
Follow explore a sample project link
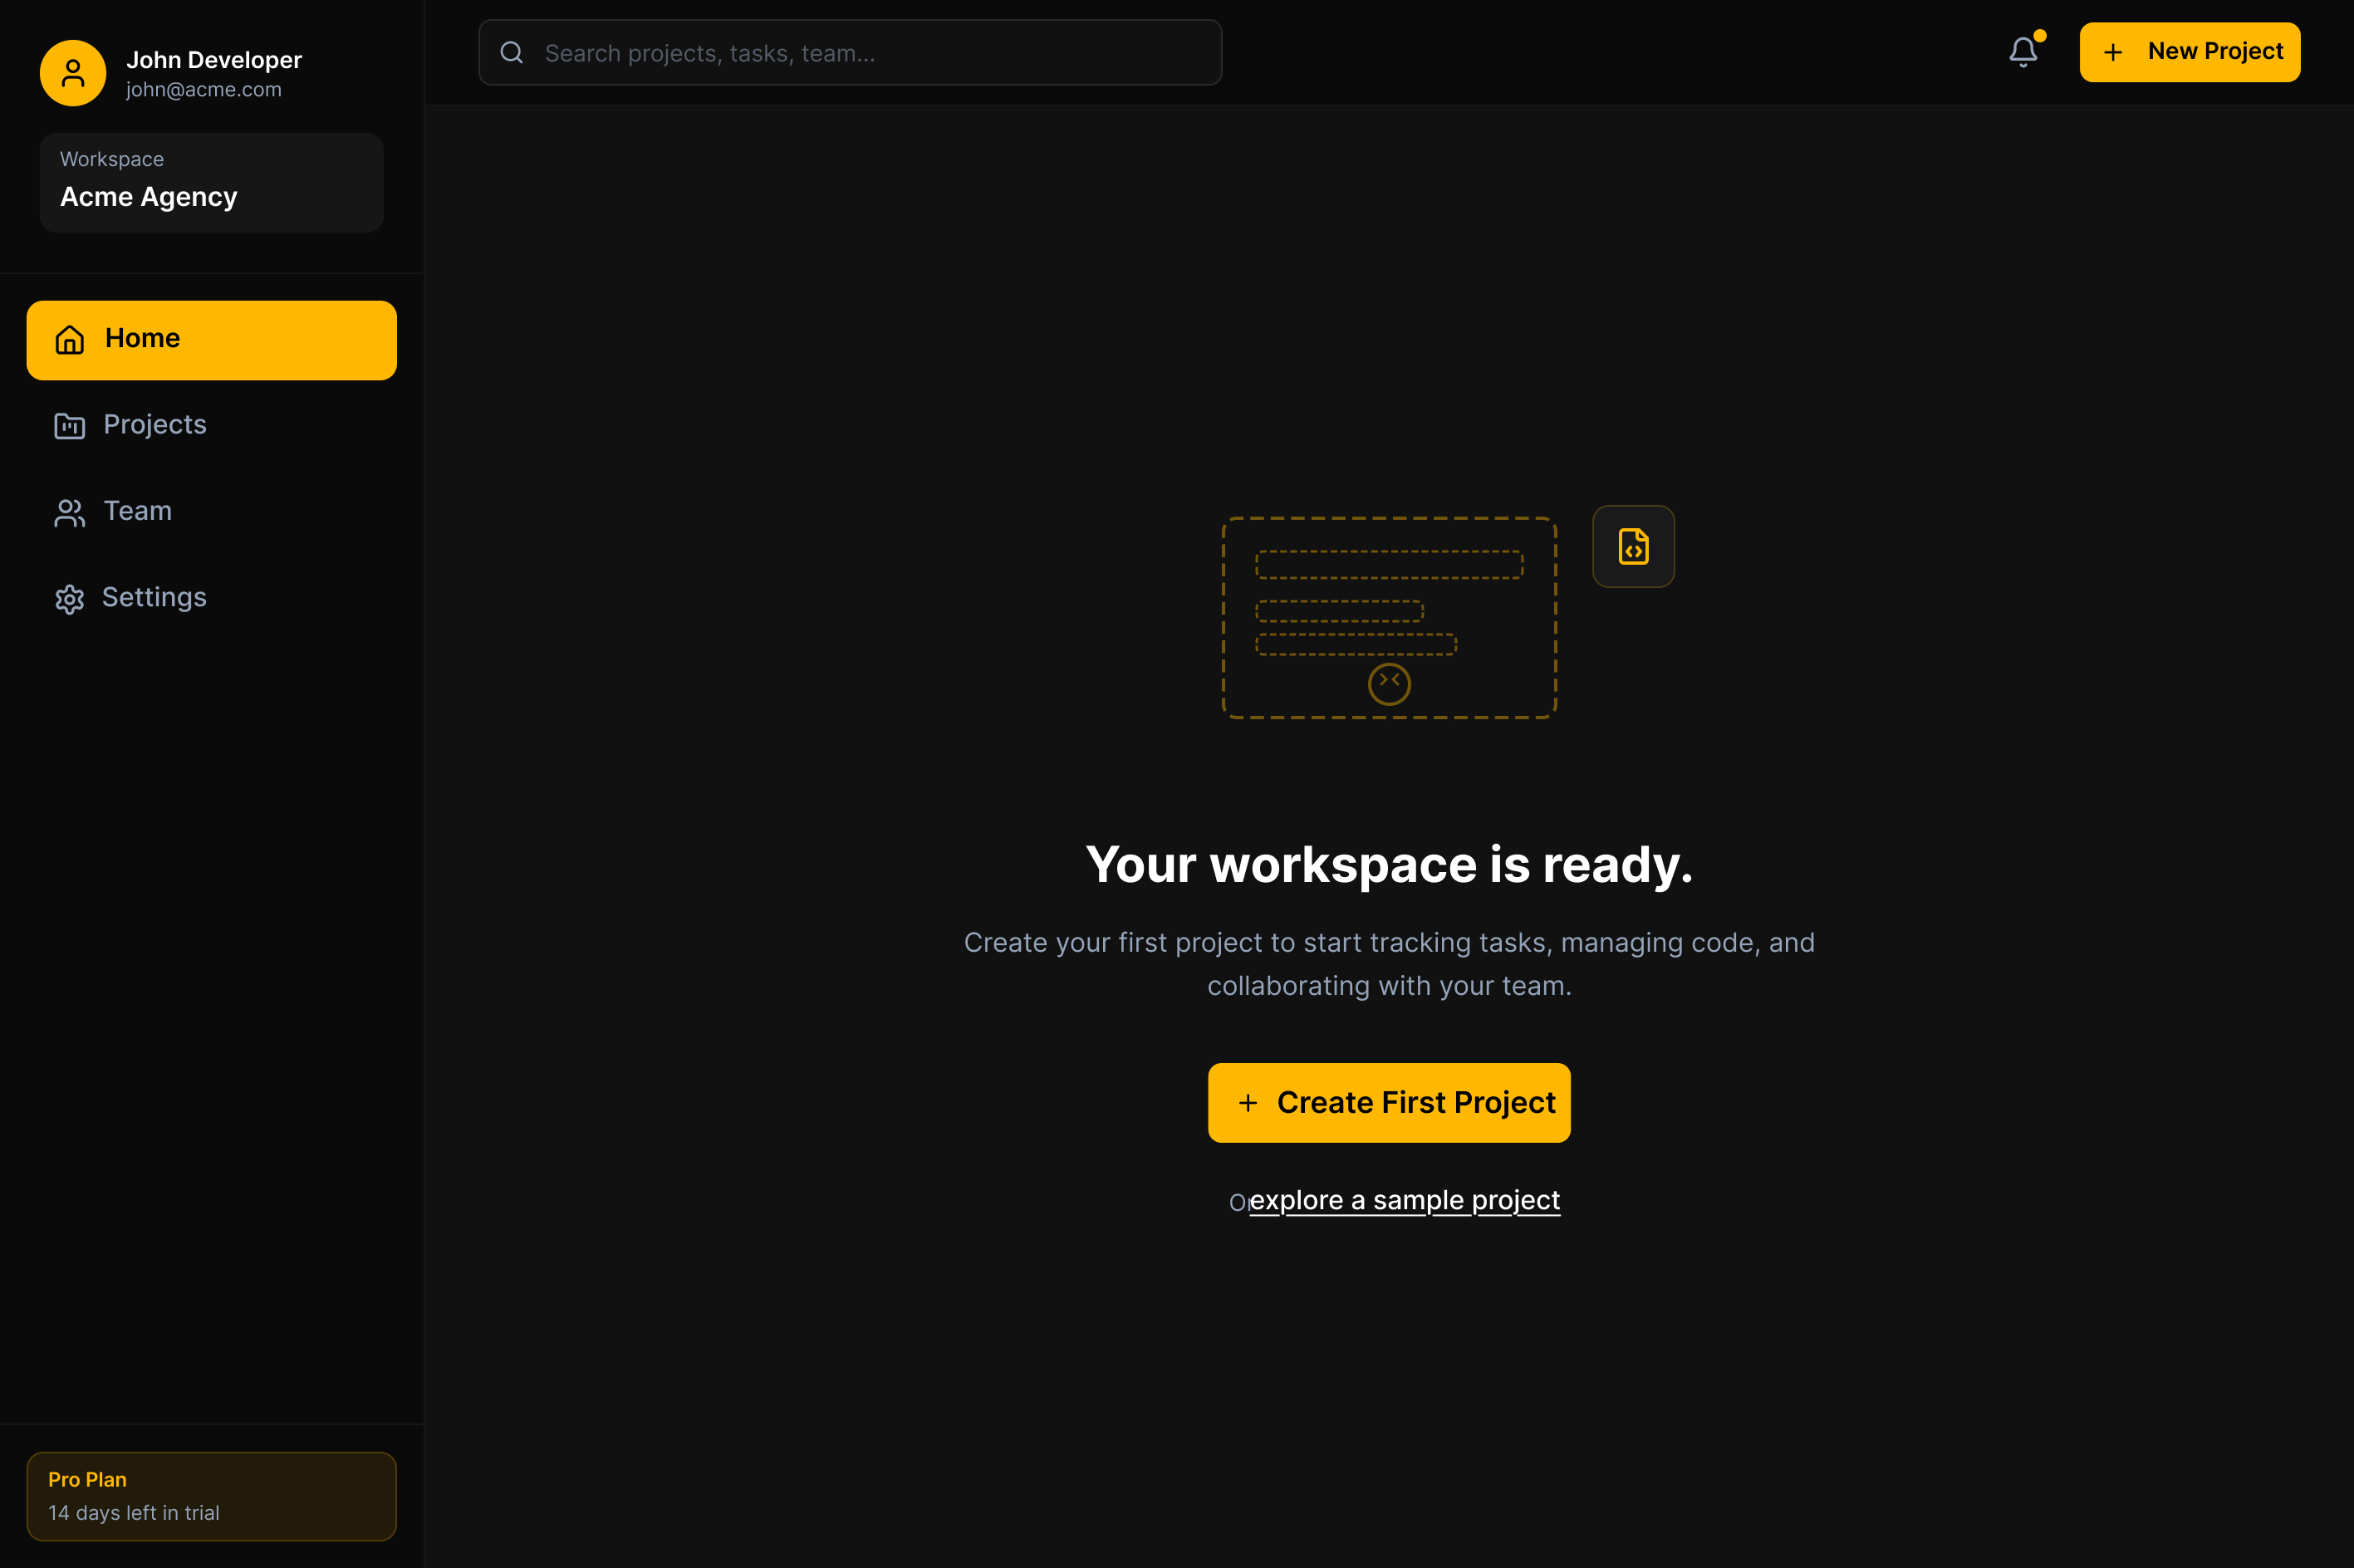coord(1405,1200)
